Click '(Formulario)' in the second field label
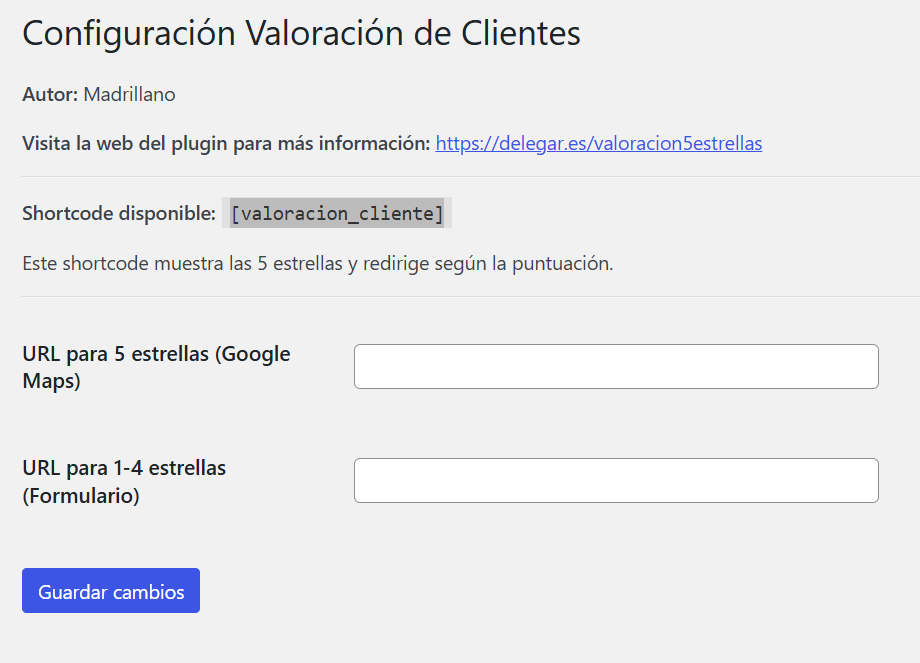Image resolution: width=920 pixels, height=663 pixels. tap(81, 495)
